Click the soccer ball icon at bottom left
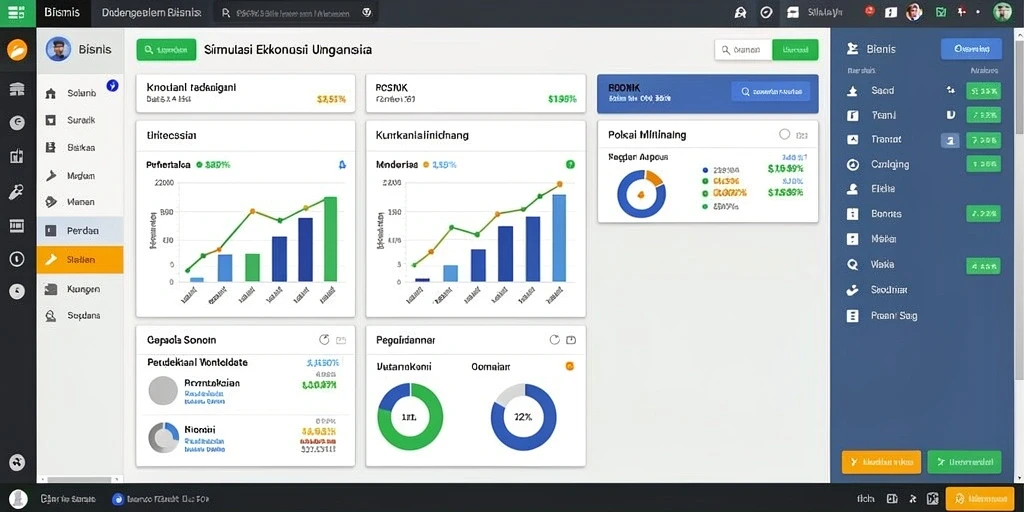 point(17,462)
